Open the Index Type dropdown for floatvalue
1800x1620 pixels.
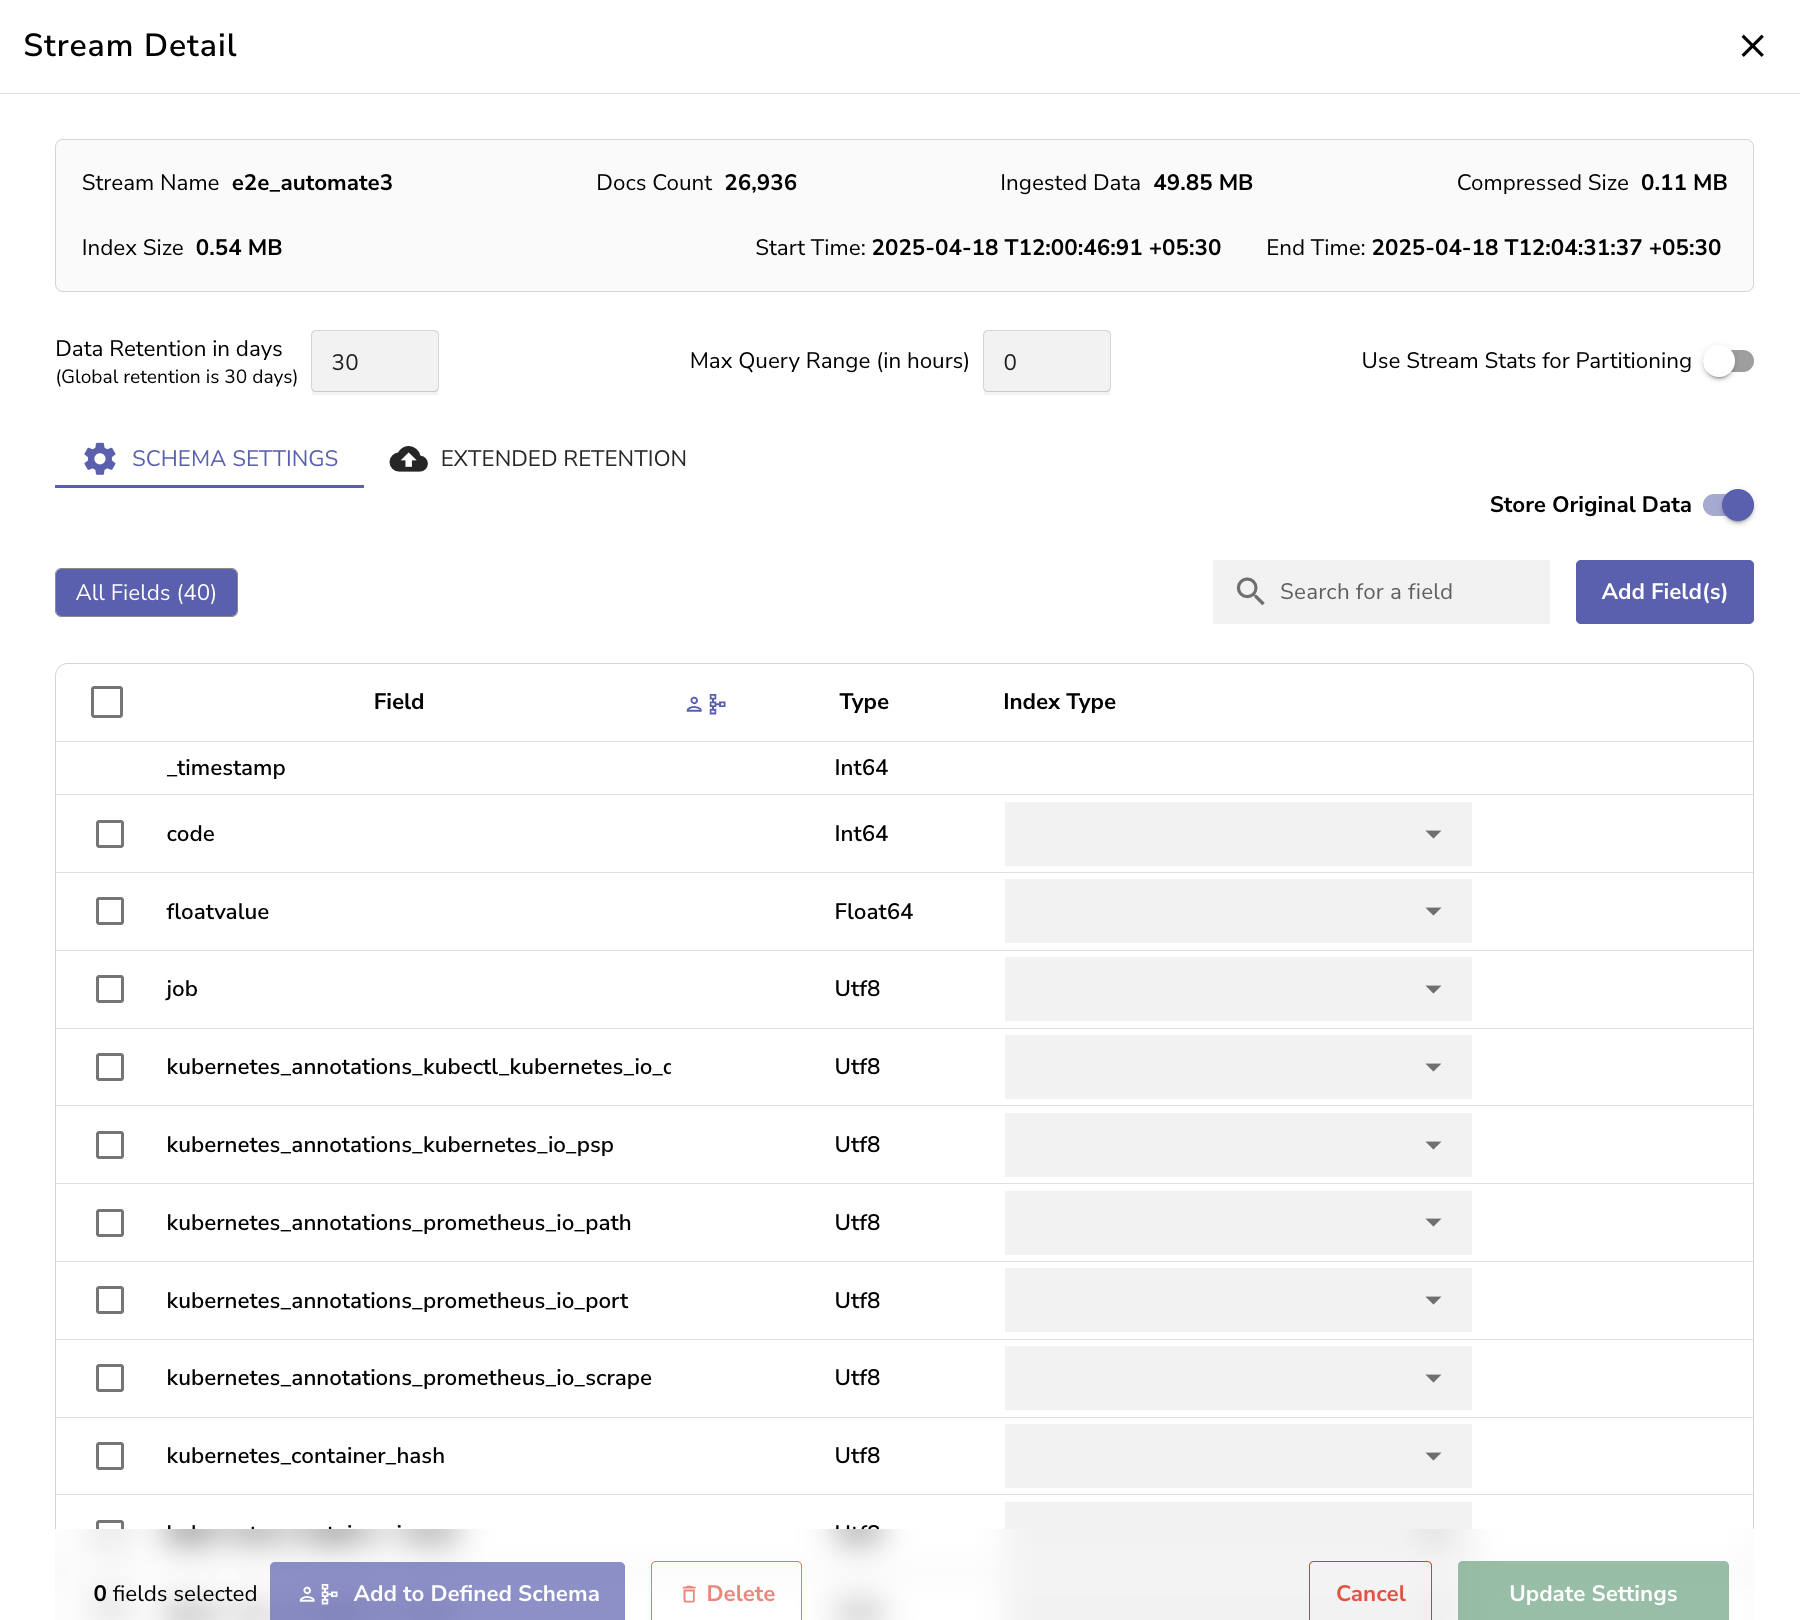click(x=1434, y=911)
